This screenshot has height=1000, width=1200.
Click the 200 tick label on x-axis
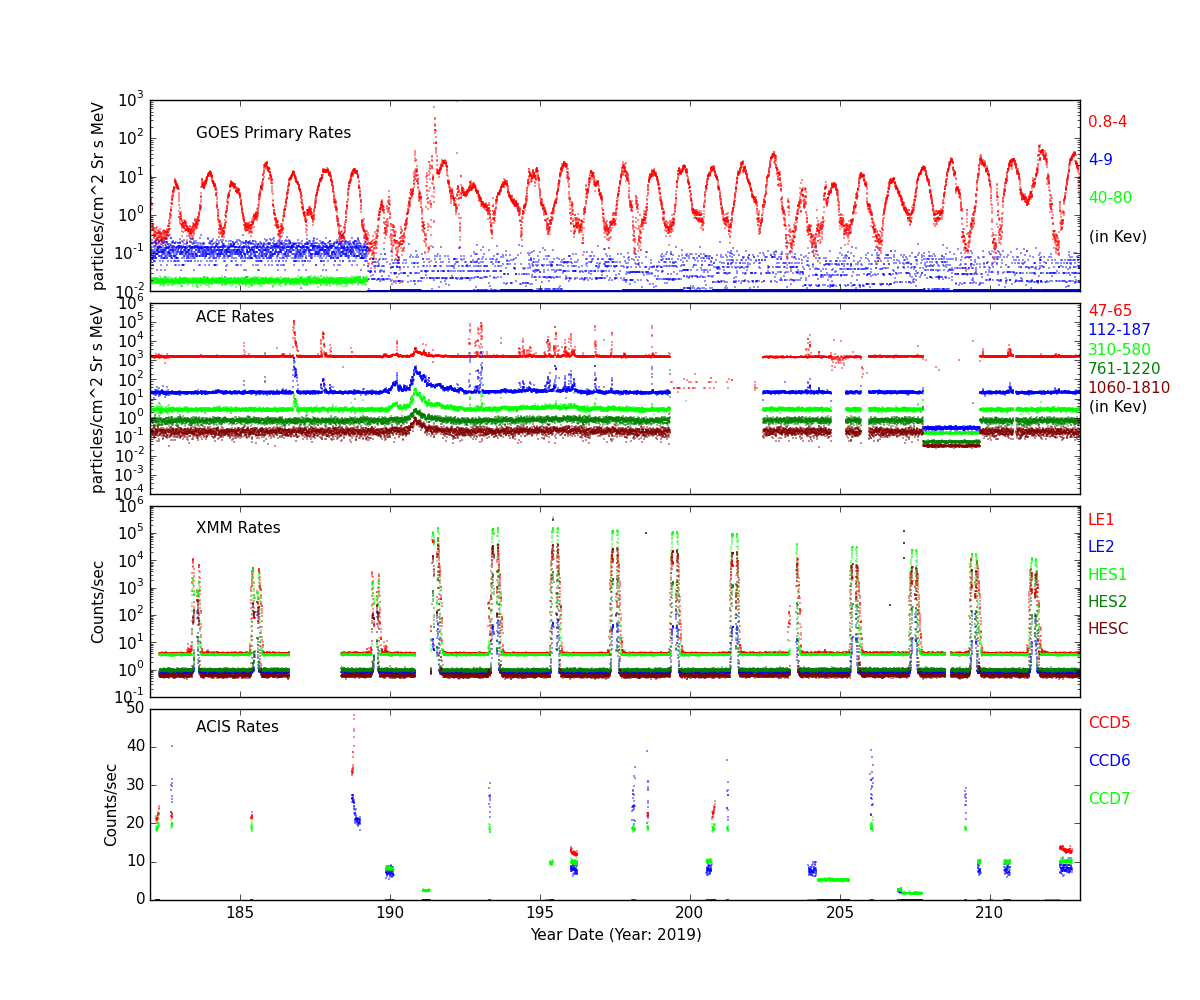(689, 915)
